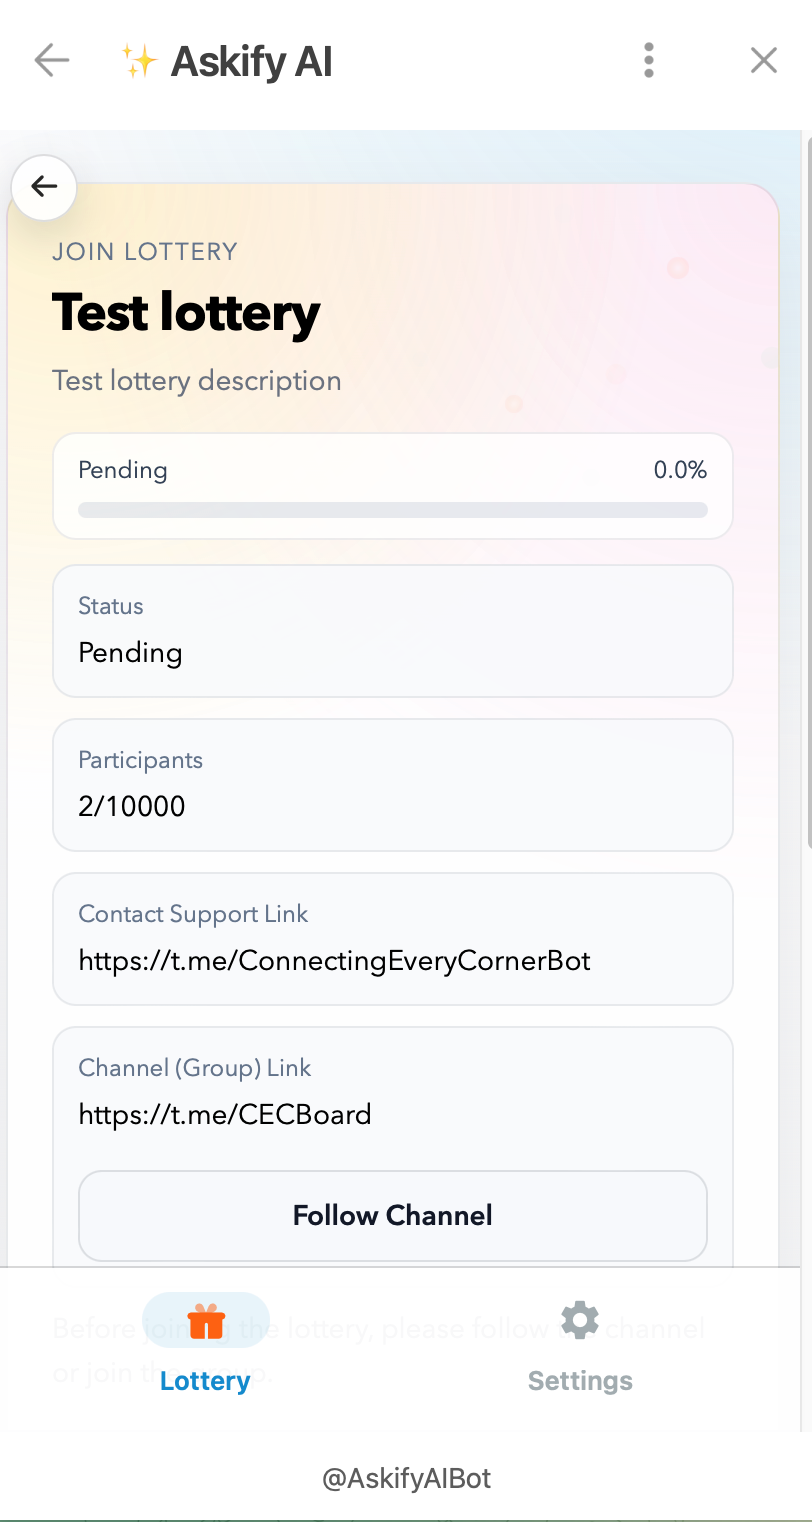Click the sparkles icon beside Askify AI

click(x=139, y=62)
